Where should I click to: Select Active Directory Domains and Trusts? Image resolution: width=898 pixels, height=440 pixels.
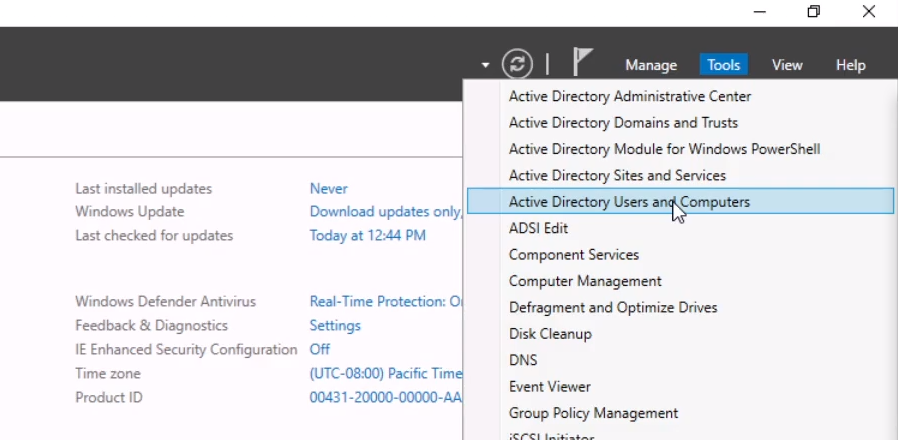623,123
